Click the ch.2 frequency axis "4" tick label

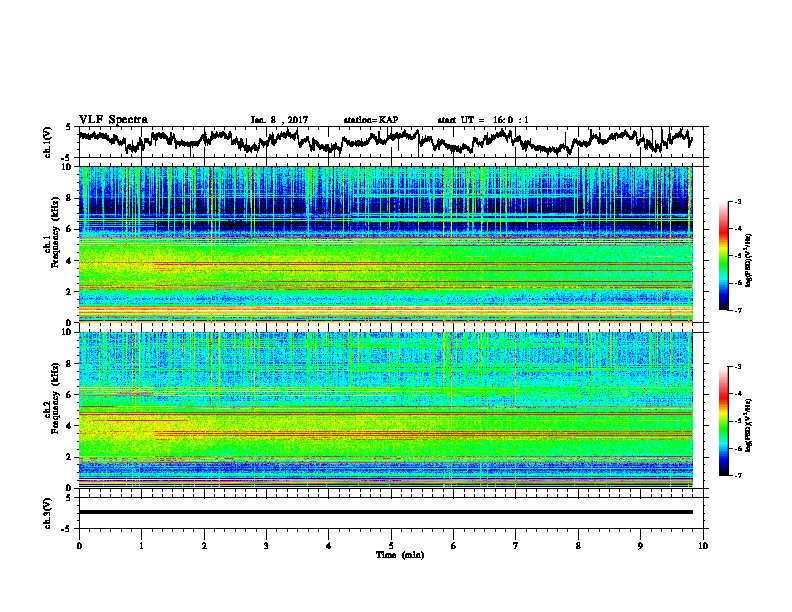(70, 426)
